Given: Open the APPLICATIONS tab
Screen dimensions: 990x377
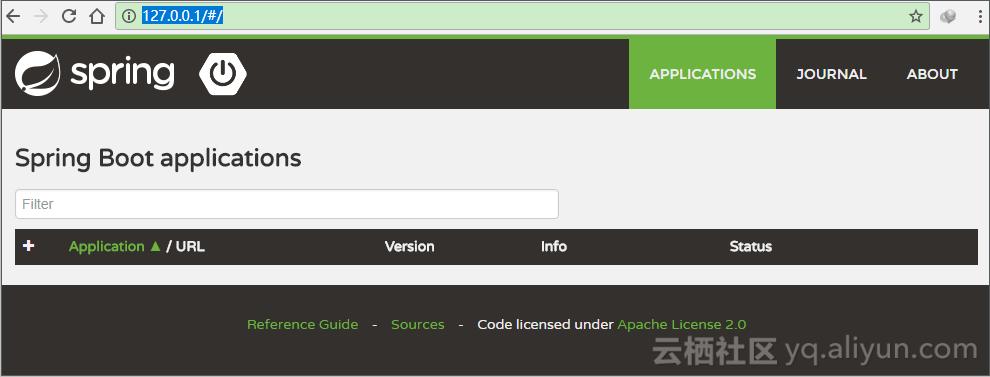Looking at the screenshot, I should pyautogui.click(x=702, y=74).
